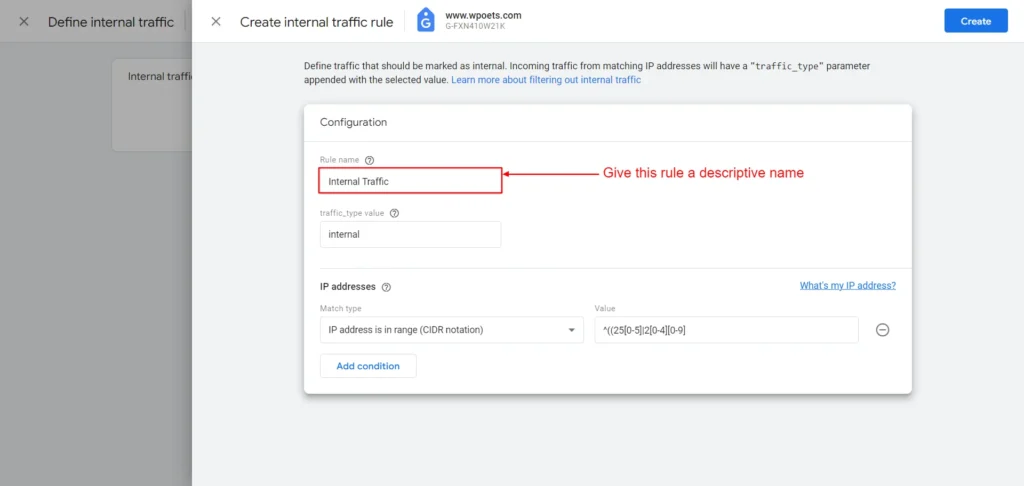Screen dimensions: 1024x486
Task: Open the What's my IP address link
Action: pyautogui.click(x=847, y=286)
